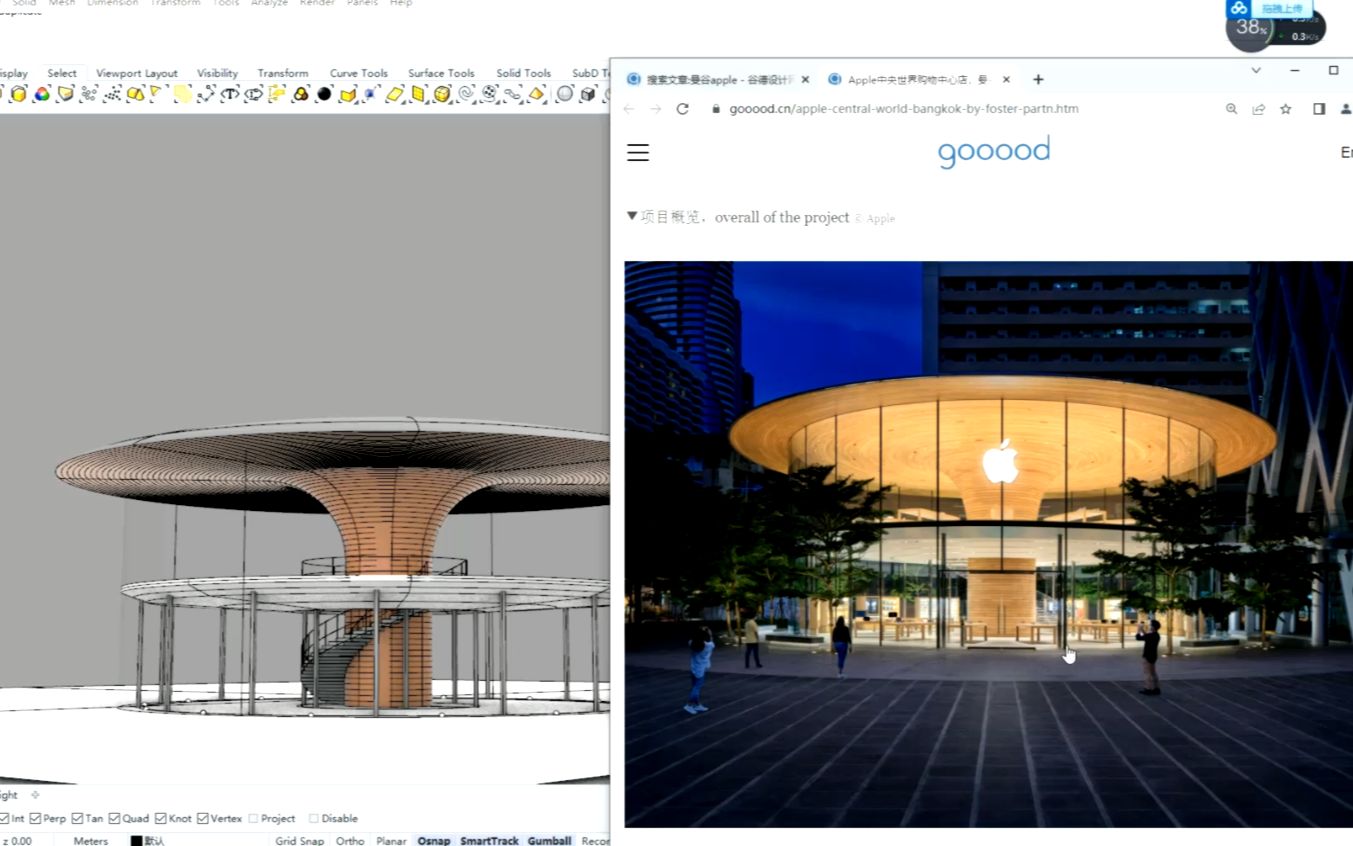The width and height of the screenshot is (1353, 846).
Task: Bookmark this page with the star icon
Action: pos(1286,109)
